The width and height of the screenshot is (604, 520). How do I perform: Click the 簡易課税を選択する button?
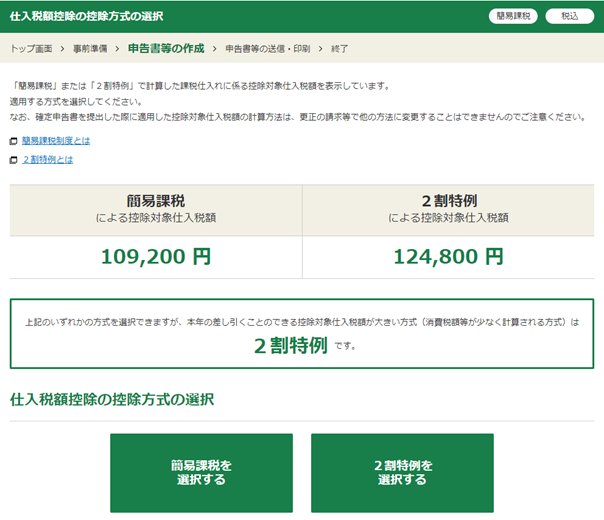[x=201, y=473]
